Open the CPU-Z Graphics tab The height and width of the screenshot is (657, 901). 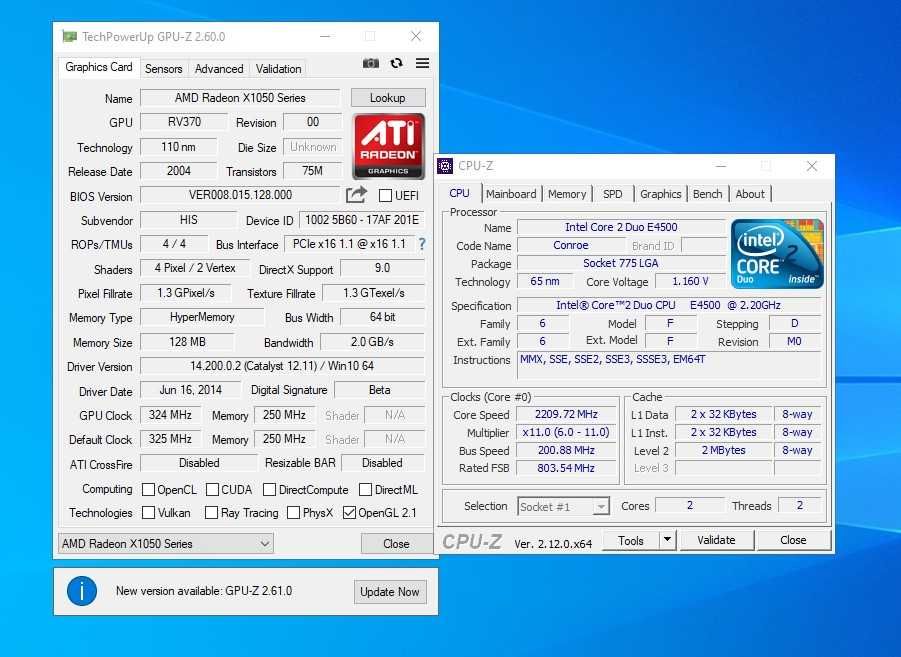click(x=660, y=194)
